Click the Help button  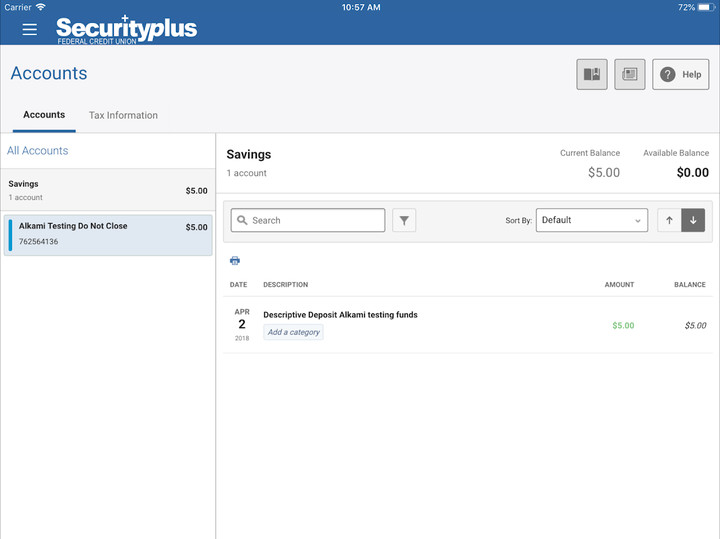pos(681,74)
